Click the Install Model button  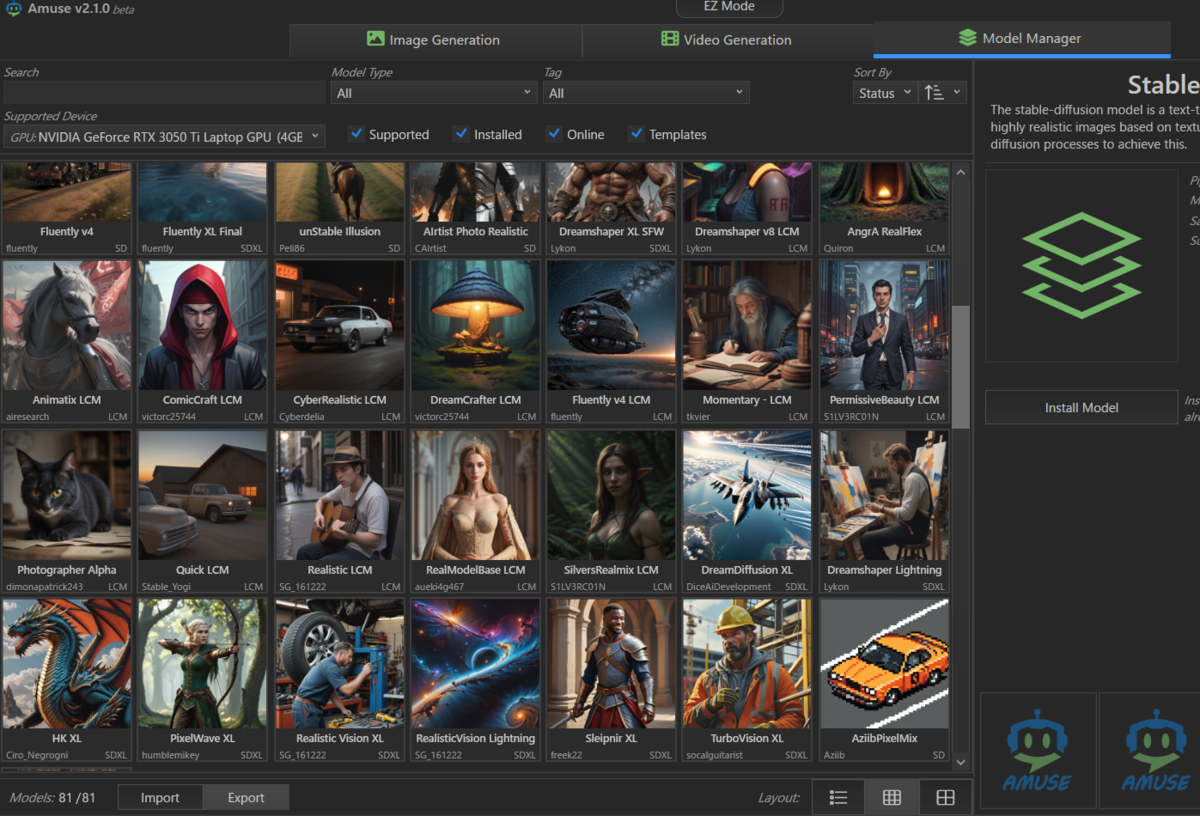[x=1081, y=407]
